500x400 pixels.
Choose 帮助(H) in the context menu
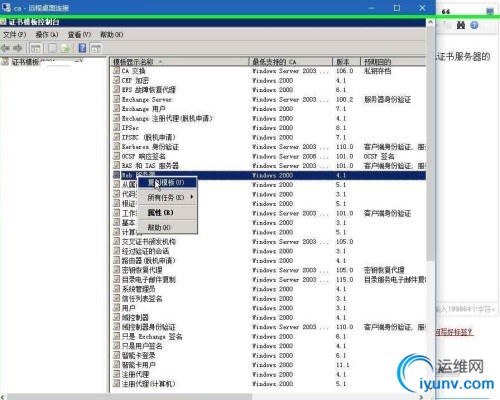point(167,228)
